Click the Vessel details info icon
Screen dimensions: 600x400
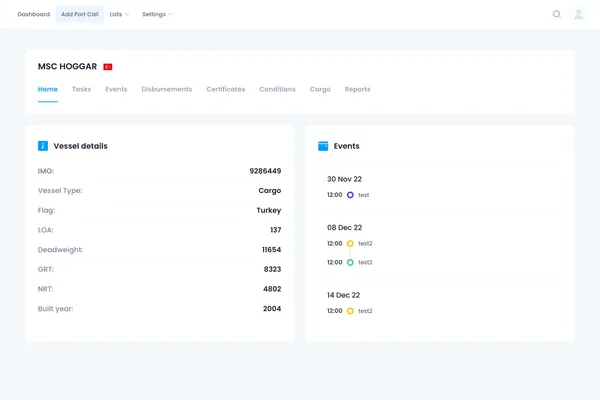(43, 146)
